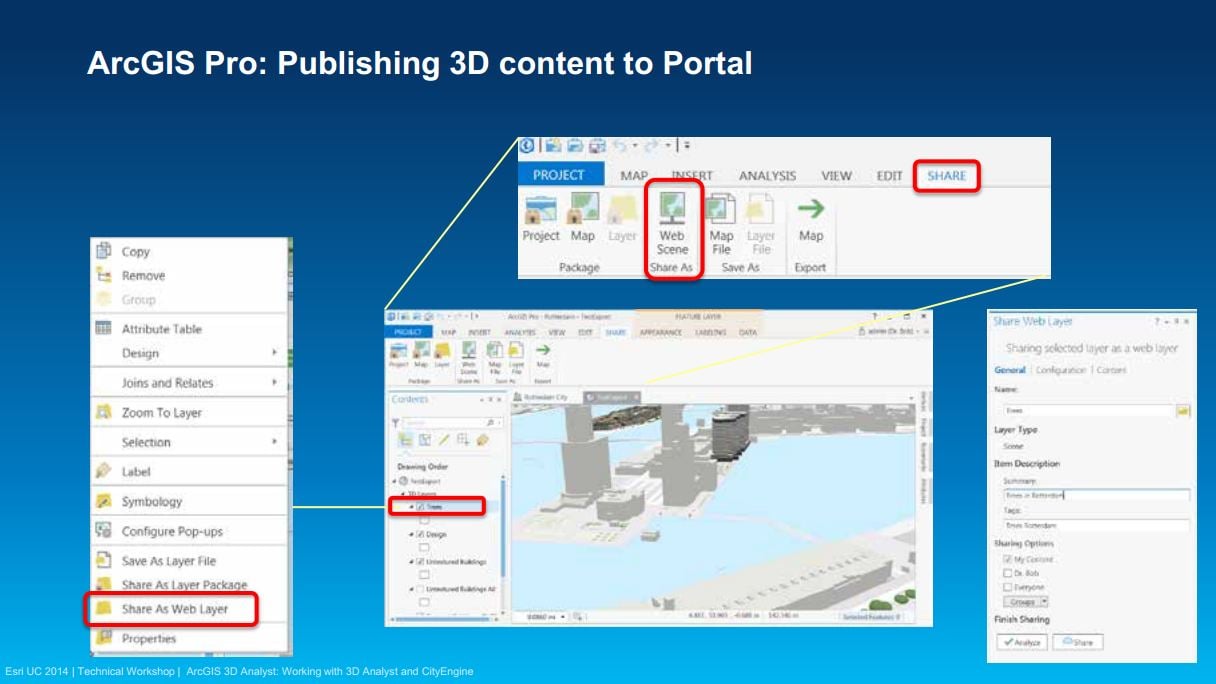Open the Design submenu in context menu
The width and height of the screenshot is (1216, 684).
tap(189, 353)
